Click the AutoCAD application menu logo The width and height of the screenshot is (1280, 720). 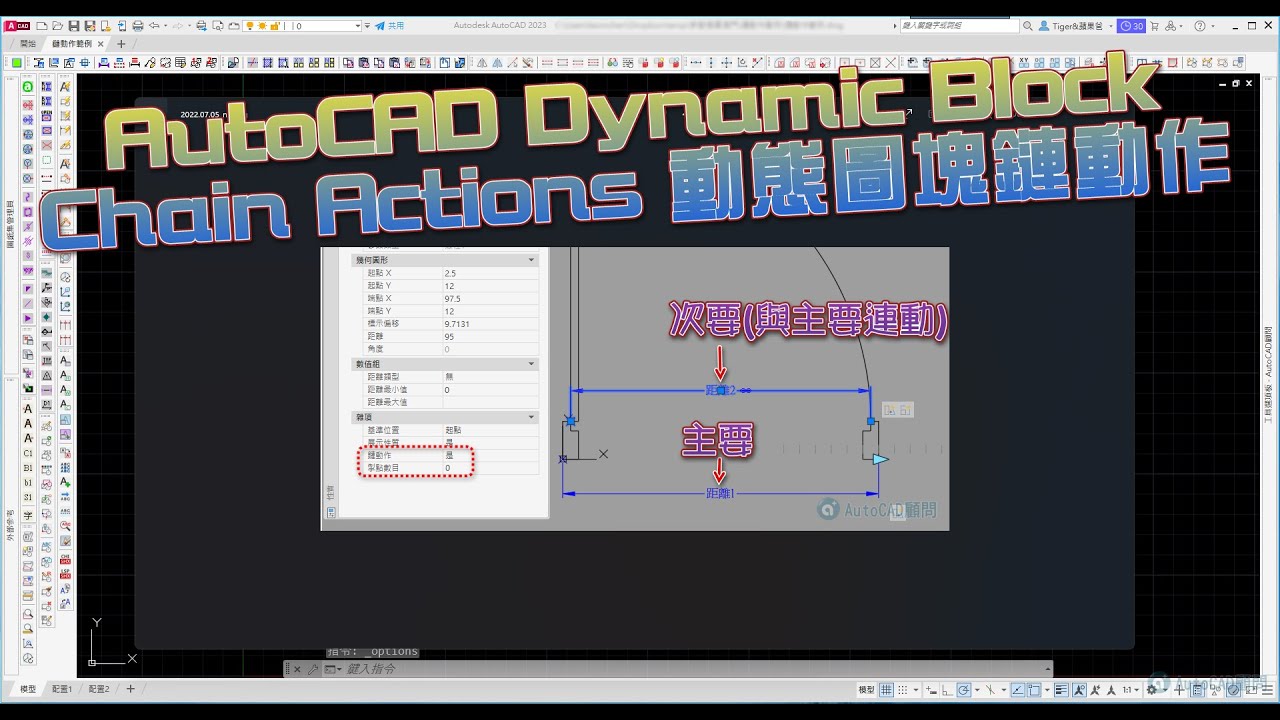coord(18,25)
